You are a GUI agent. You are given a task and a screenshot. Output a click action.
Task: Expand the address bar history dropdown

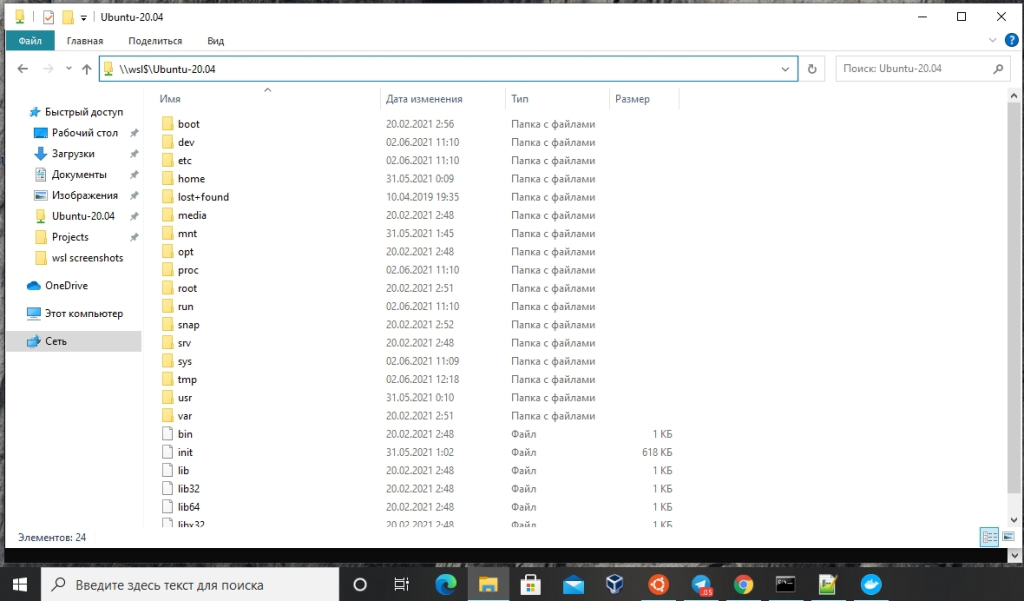click(785, 69)
